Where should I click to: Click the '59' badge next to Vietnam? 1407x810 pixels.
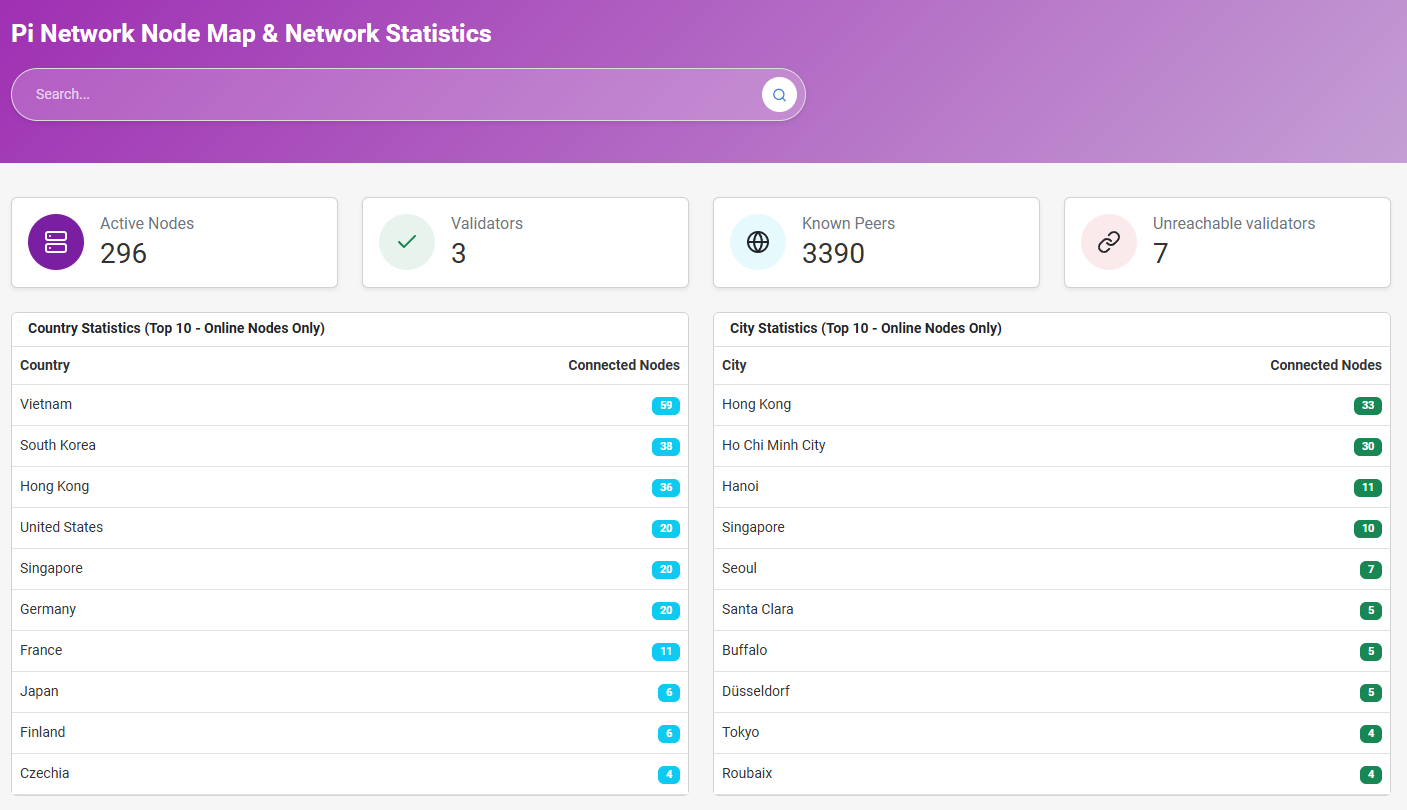point(667,405)
